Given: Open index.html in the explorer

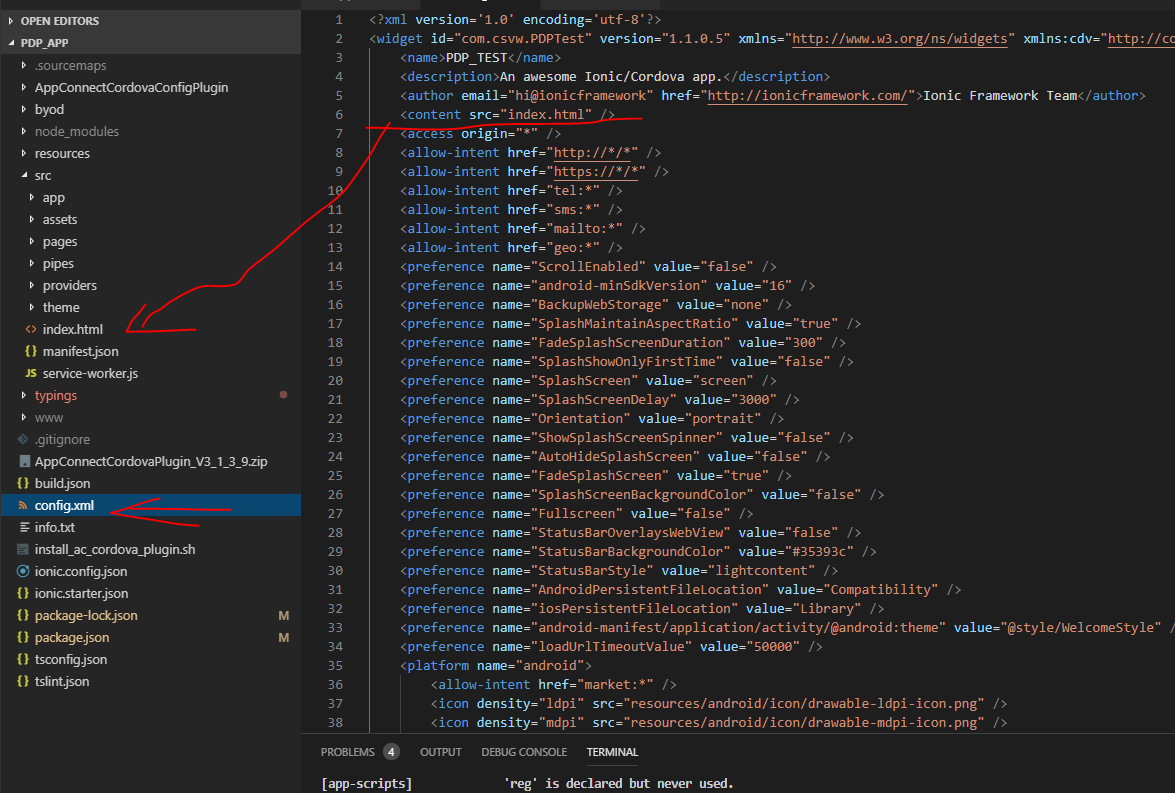Looking at the screenshot, I should pos(73,329).
